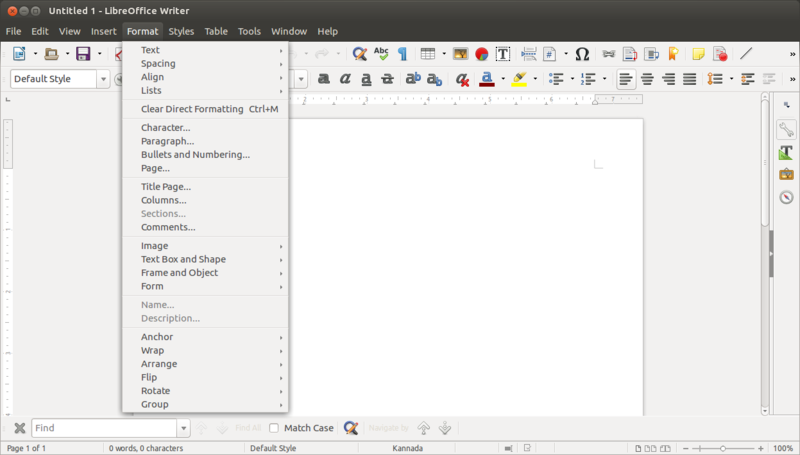Open the Paragraph... dialog

pyautogui.click(x=205, y=141)
